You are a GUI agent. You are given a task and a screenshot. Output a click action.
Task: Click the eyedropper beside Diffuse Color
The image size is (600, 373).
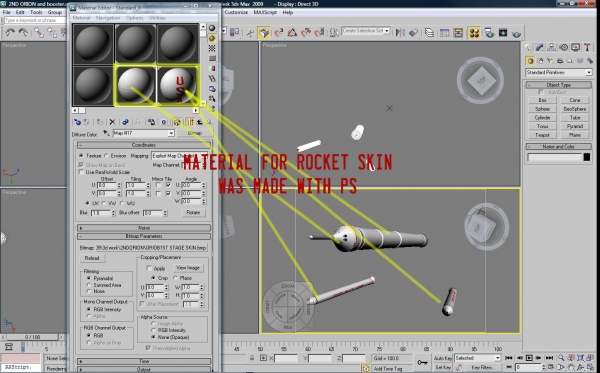tap(106, 133)
